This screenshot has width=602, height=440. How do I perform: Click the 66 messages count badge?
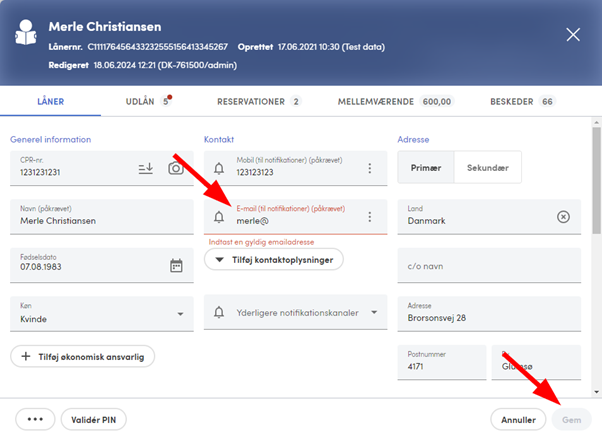tap(547, 101)
